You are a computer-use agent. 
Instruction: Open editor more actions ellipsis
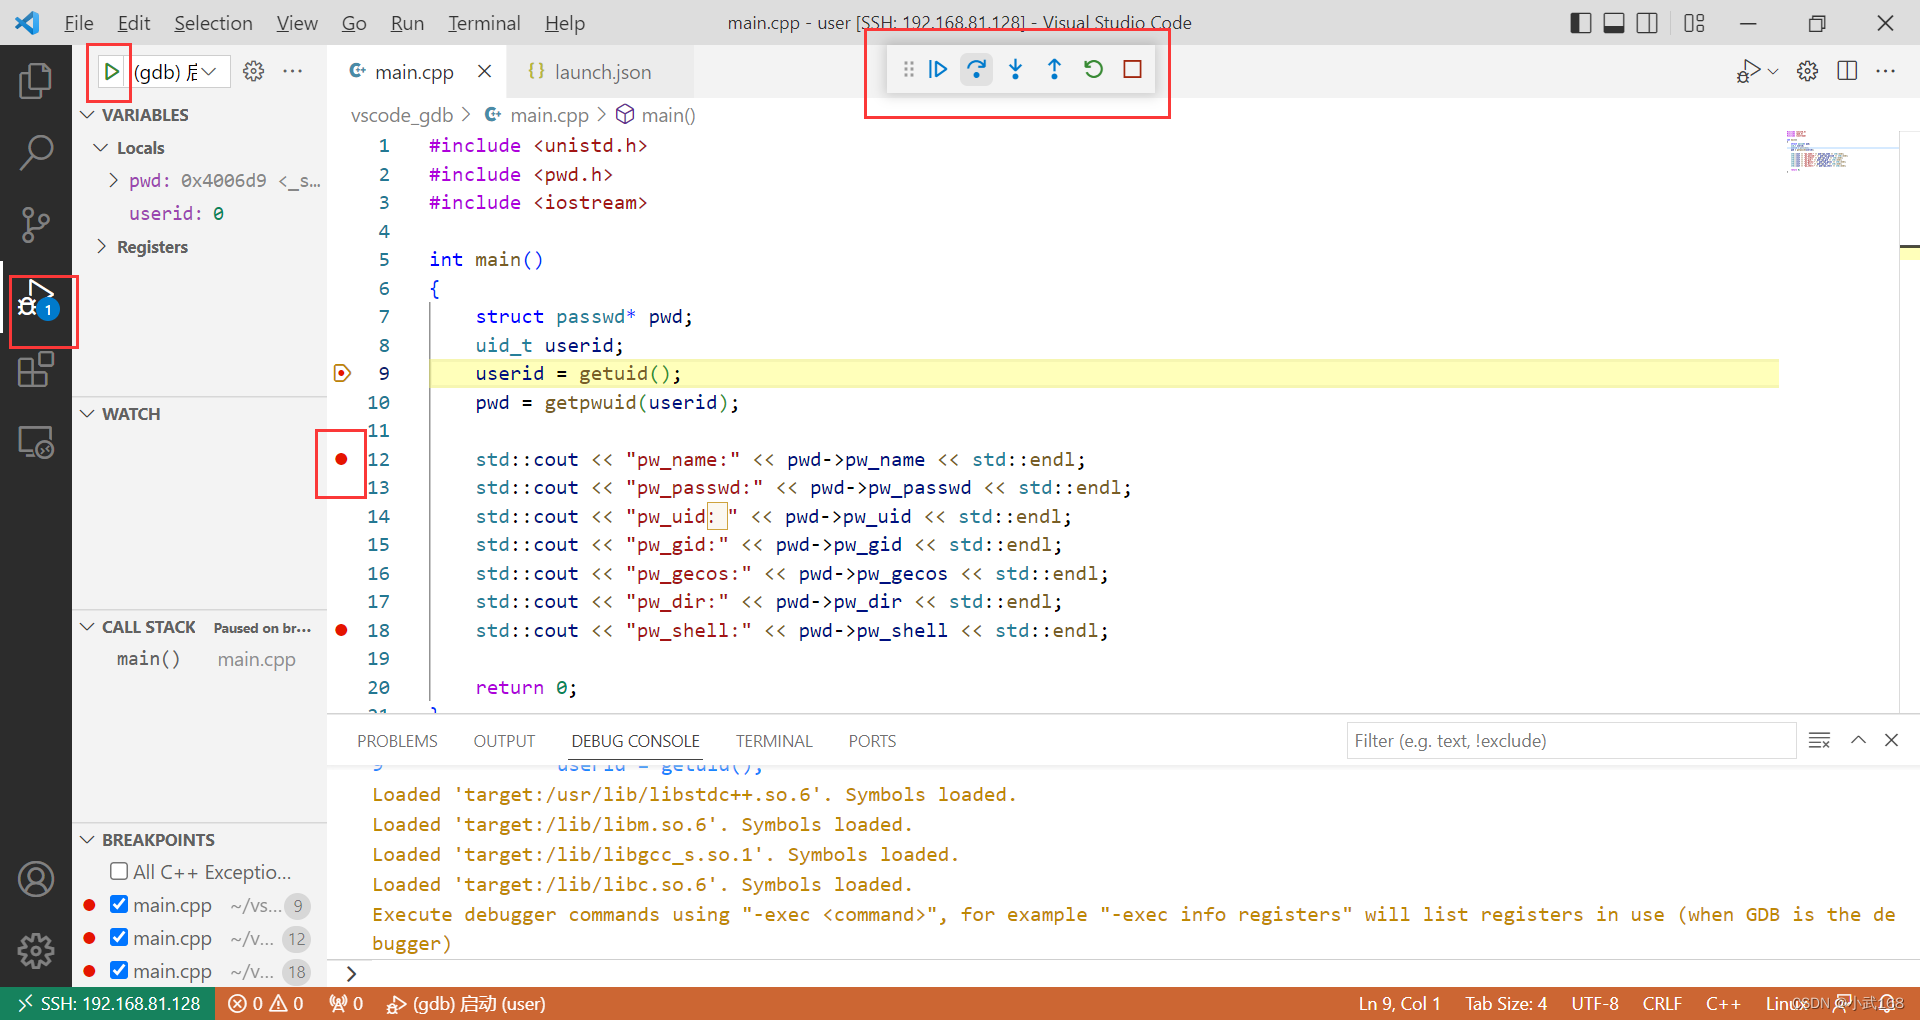[x=1886, y=71]
